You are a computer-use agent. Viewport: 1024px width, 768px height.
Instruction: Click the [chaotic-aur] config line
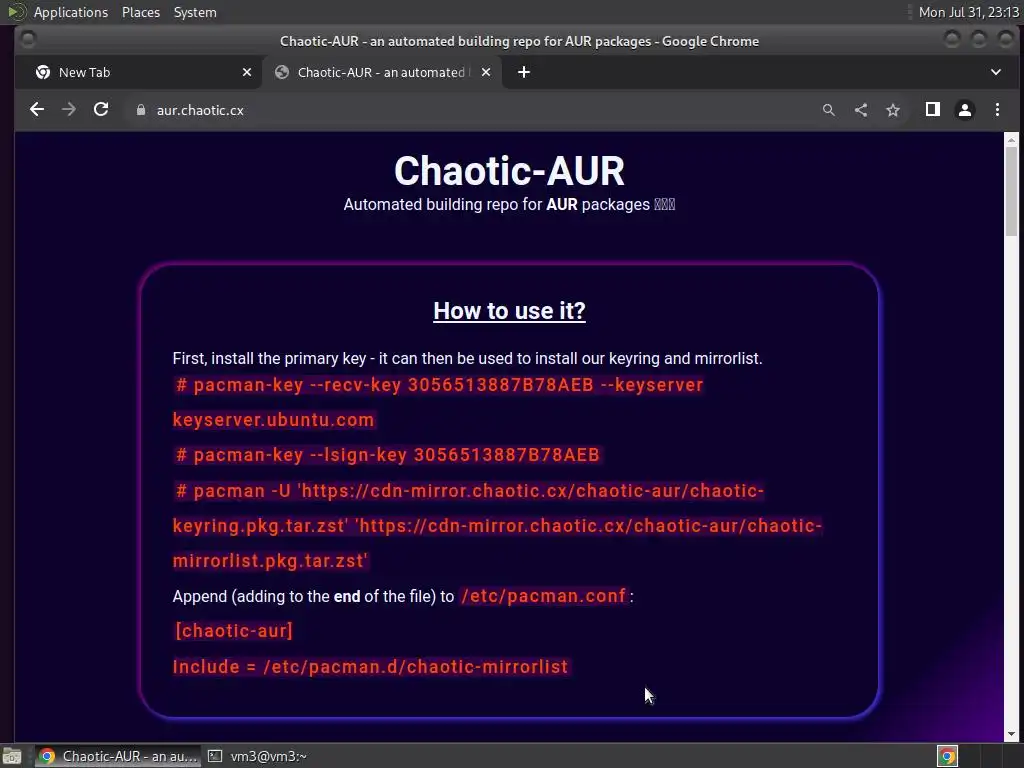(234, 631)
